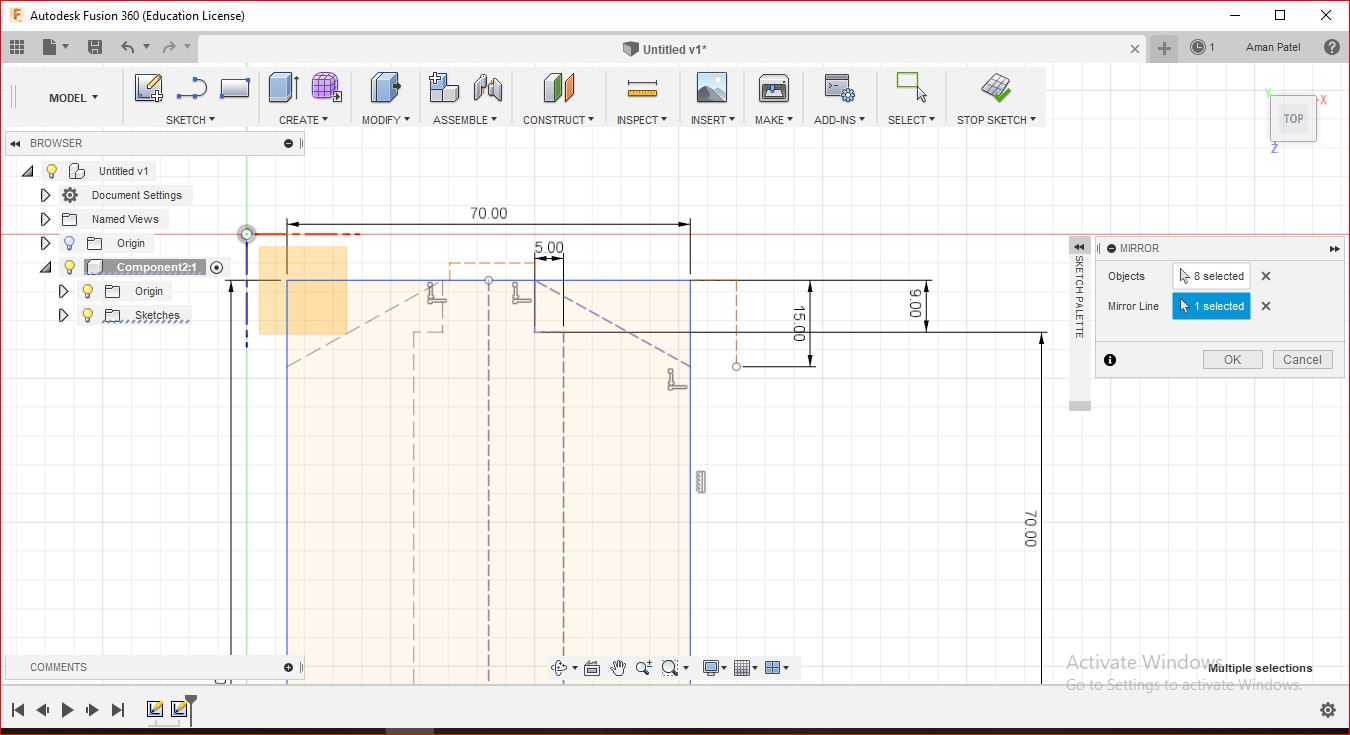The height and width of the screenshot is (735, 1350).
Task: Add a new document tab
Action: click(x=1164, y=48)
